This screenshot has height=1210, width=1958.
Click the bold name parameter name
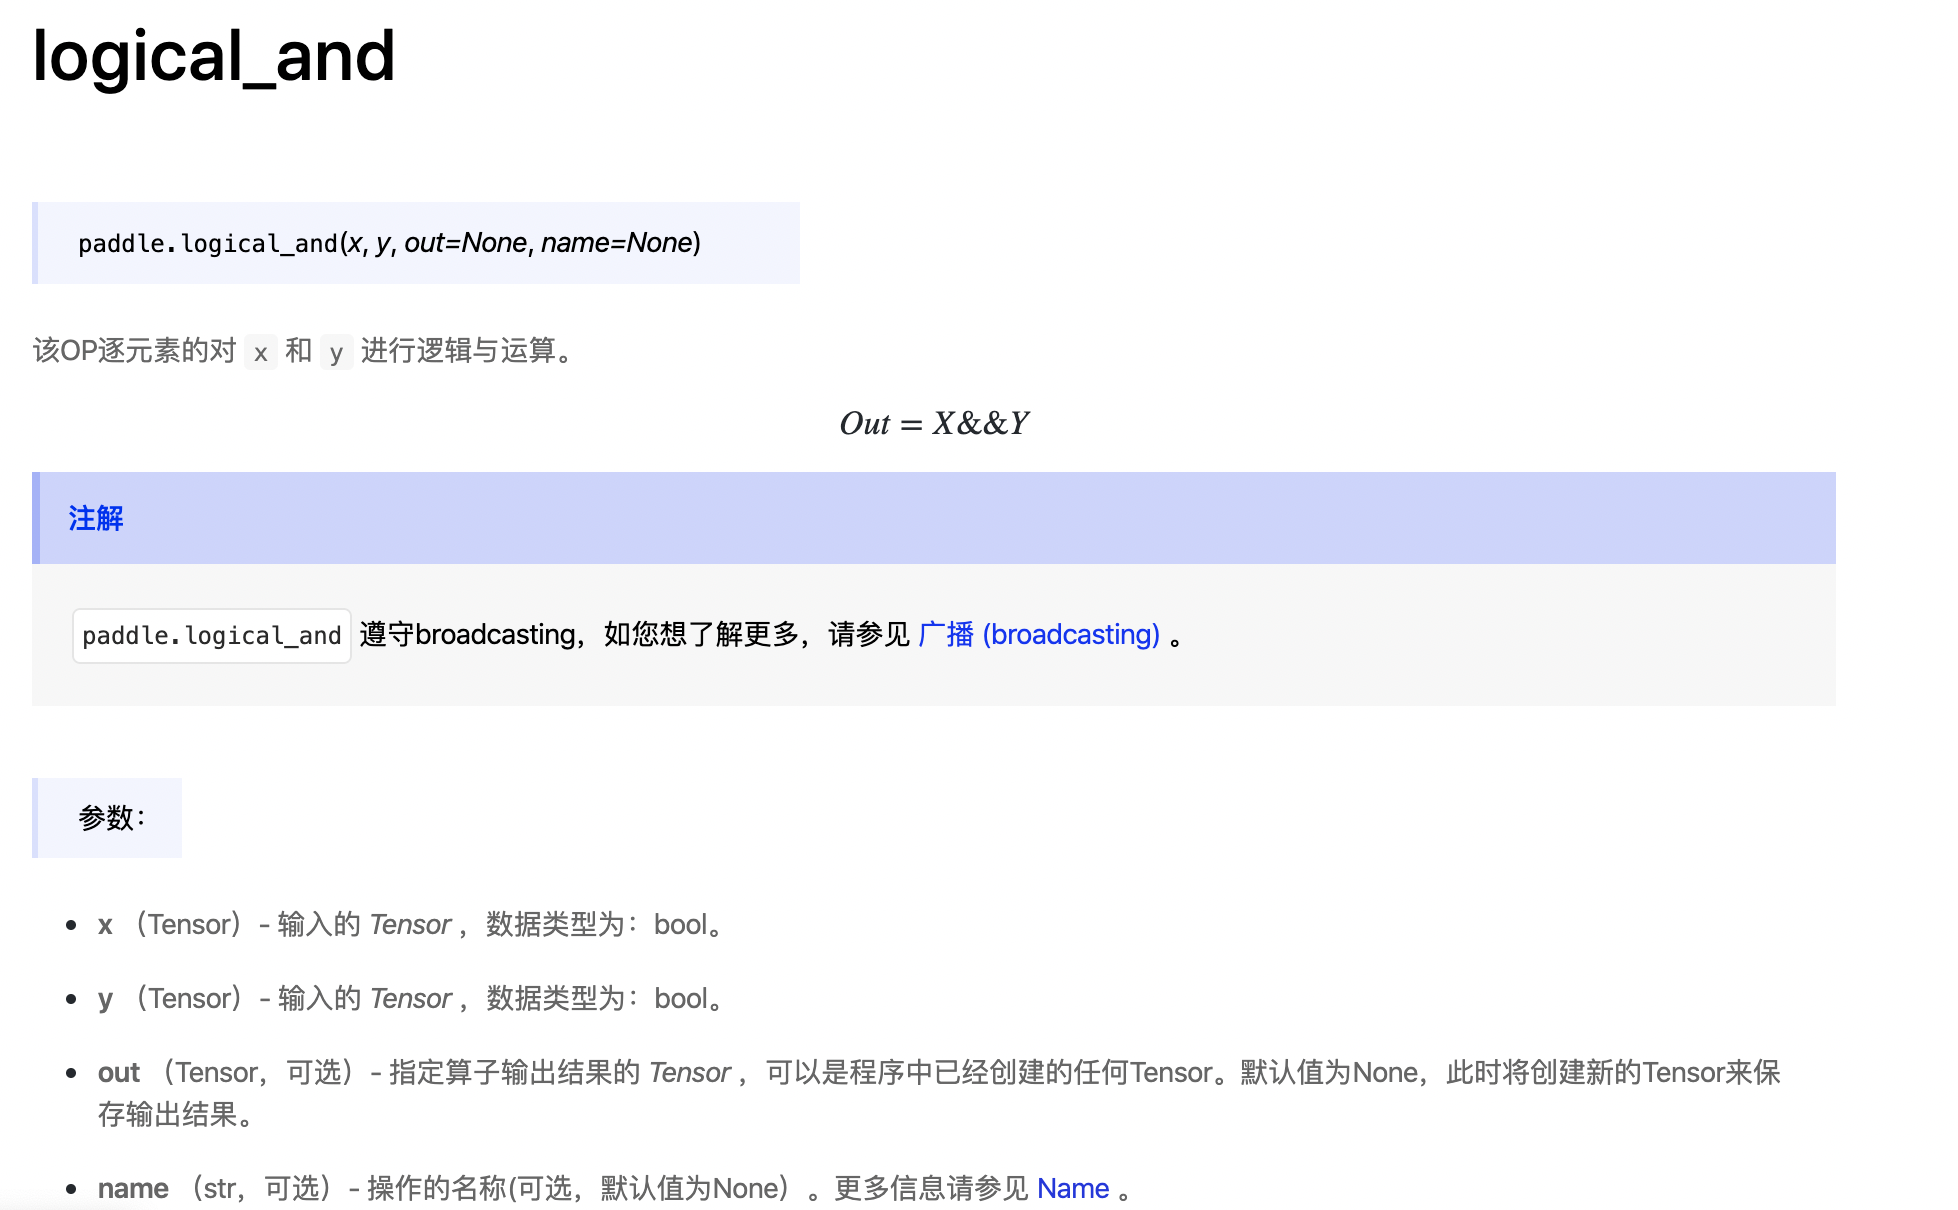[133, 1188]
